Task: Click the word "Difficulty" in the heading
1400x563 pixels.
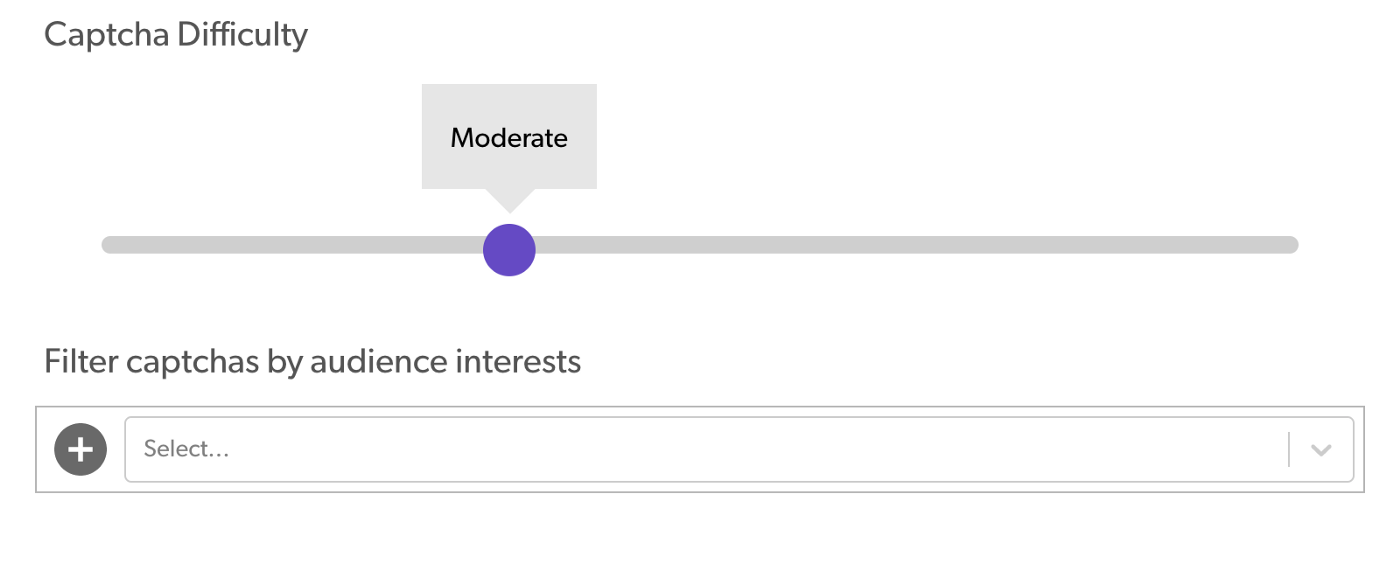Action: point(242,35)
